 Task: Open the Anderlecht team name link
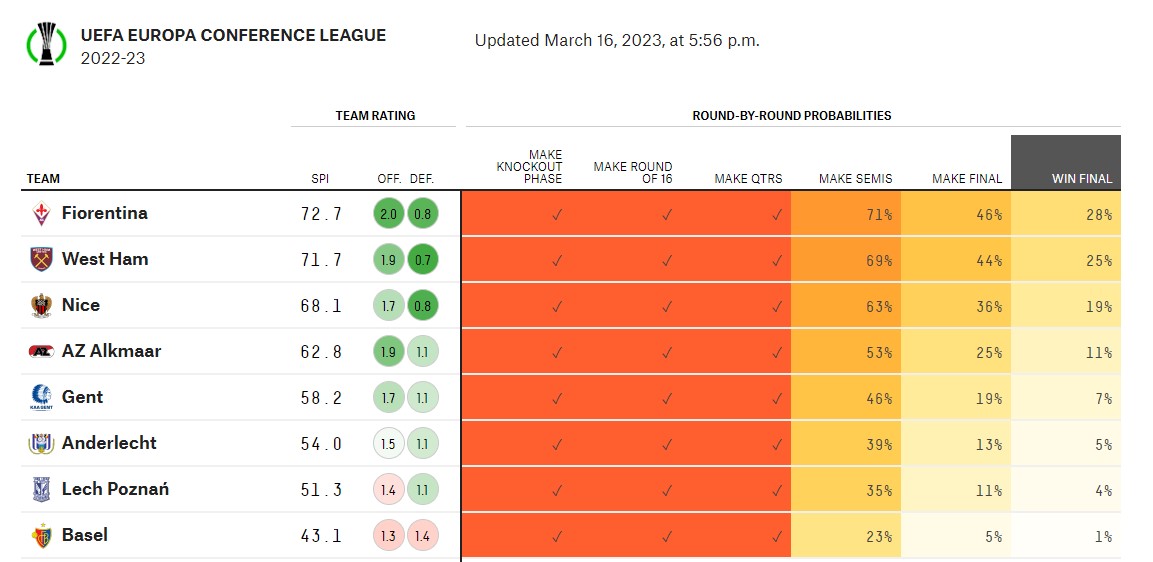(109, 443)
